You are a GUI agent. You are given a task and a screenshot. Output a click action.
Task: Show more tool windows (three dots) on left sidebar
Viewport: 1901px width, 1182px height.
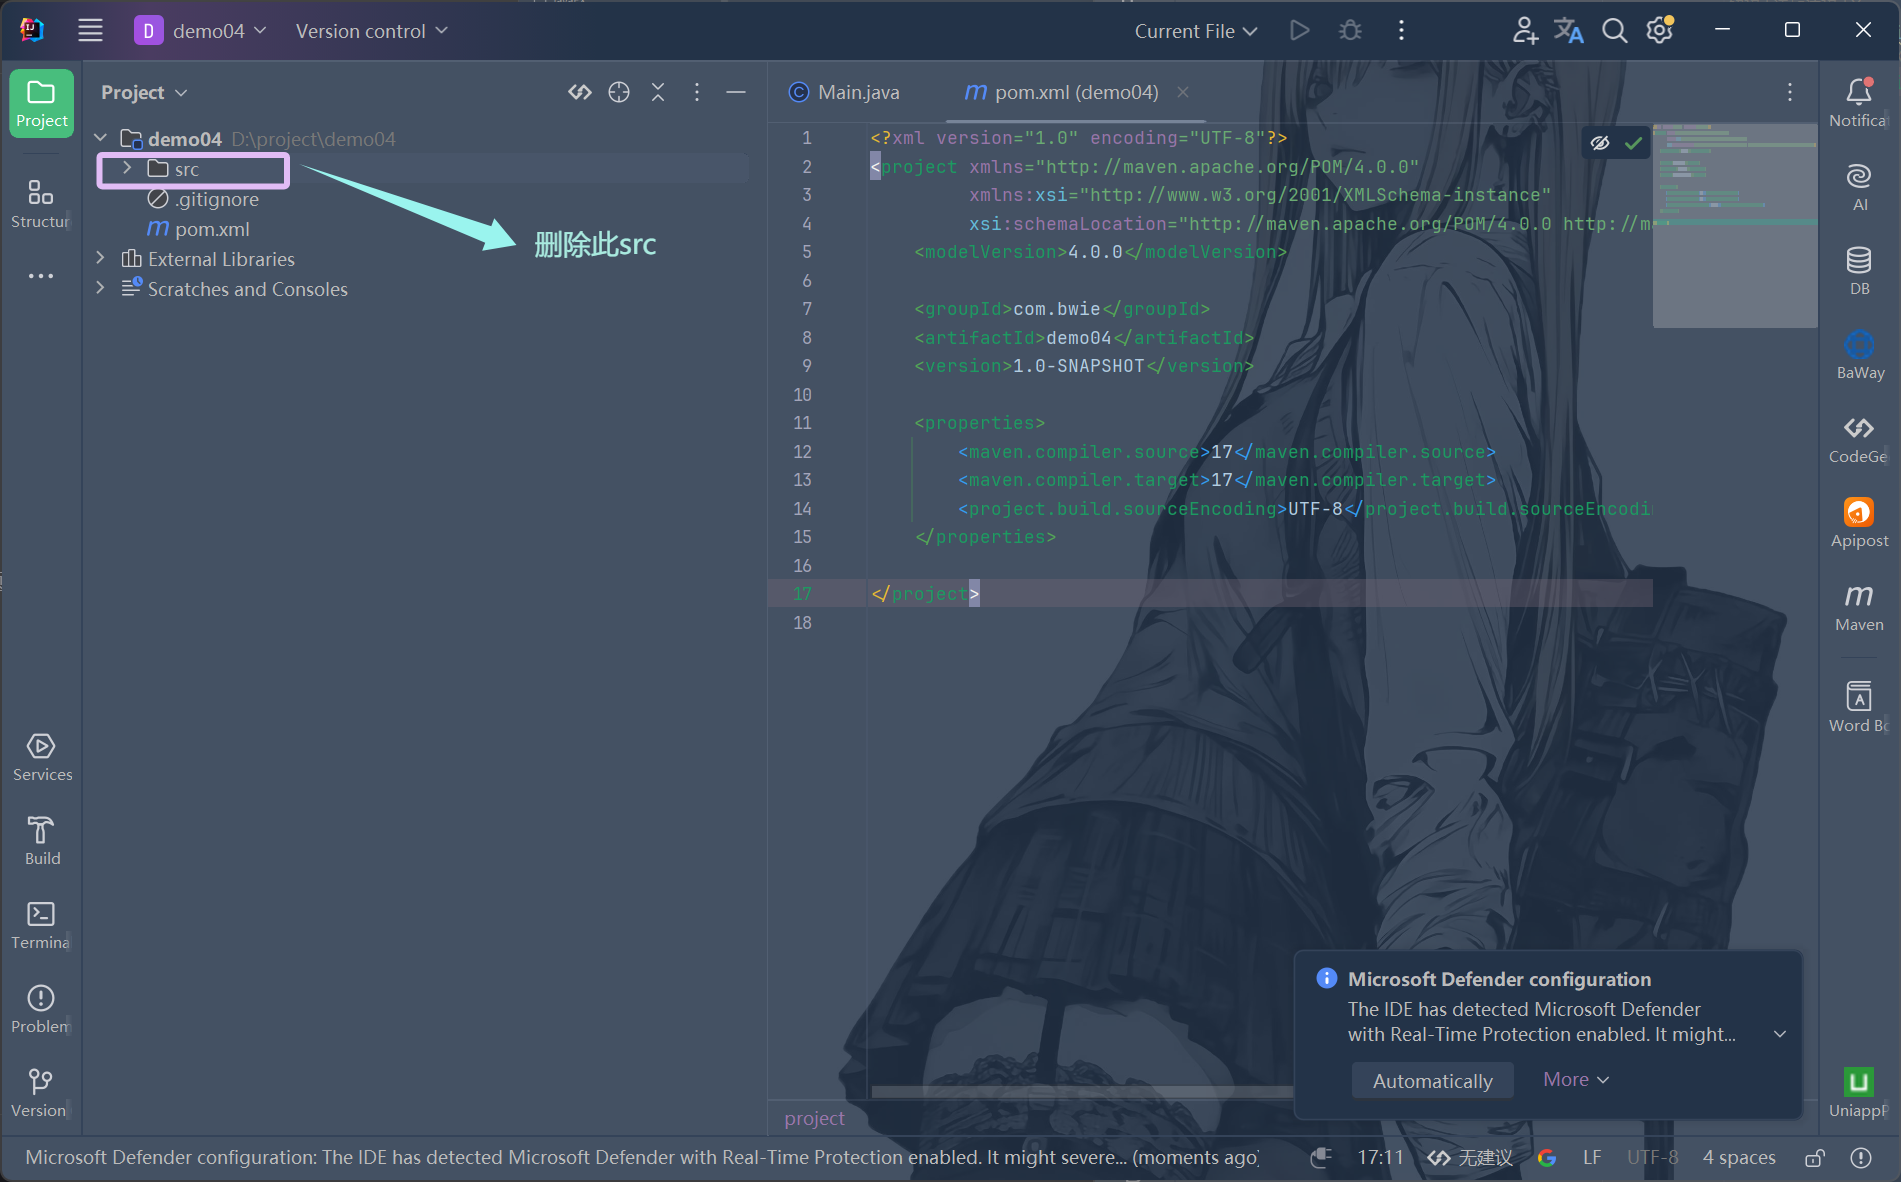41,276
